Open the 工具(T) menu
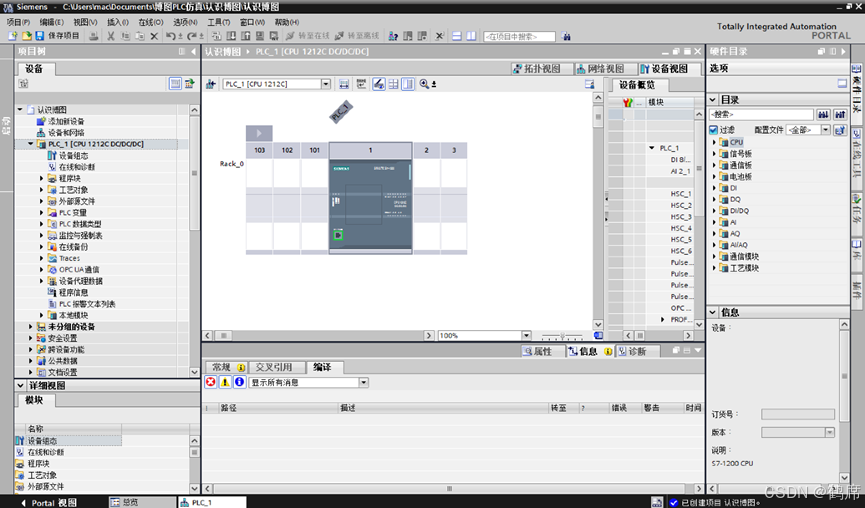This screenshot has height=508, width=865. point(218,22)
